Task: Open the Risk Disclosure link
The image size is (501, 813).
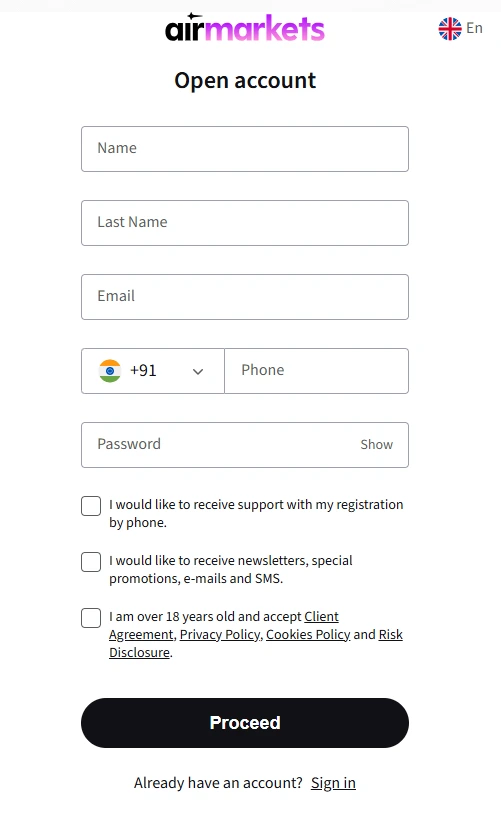Action: click(x=256, y=643)
